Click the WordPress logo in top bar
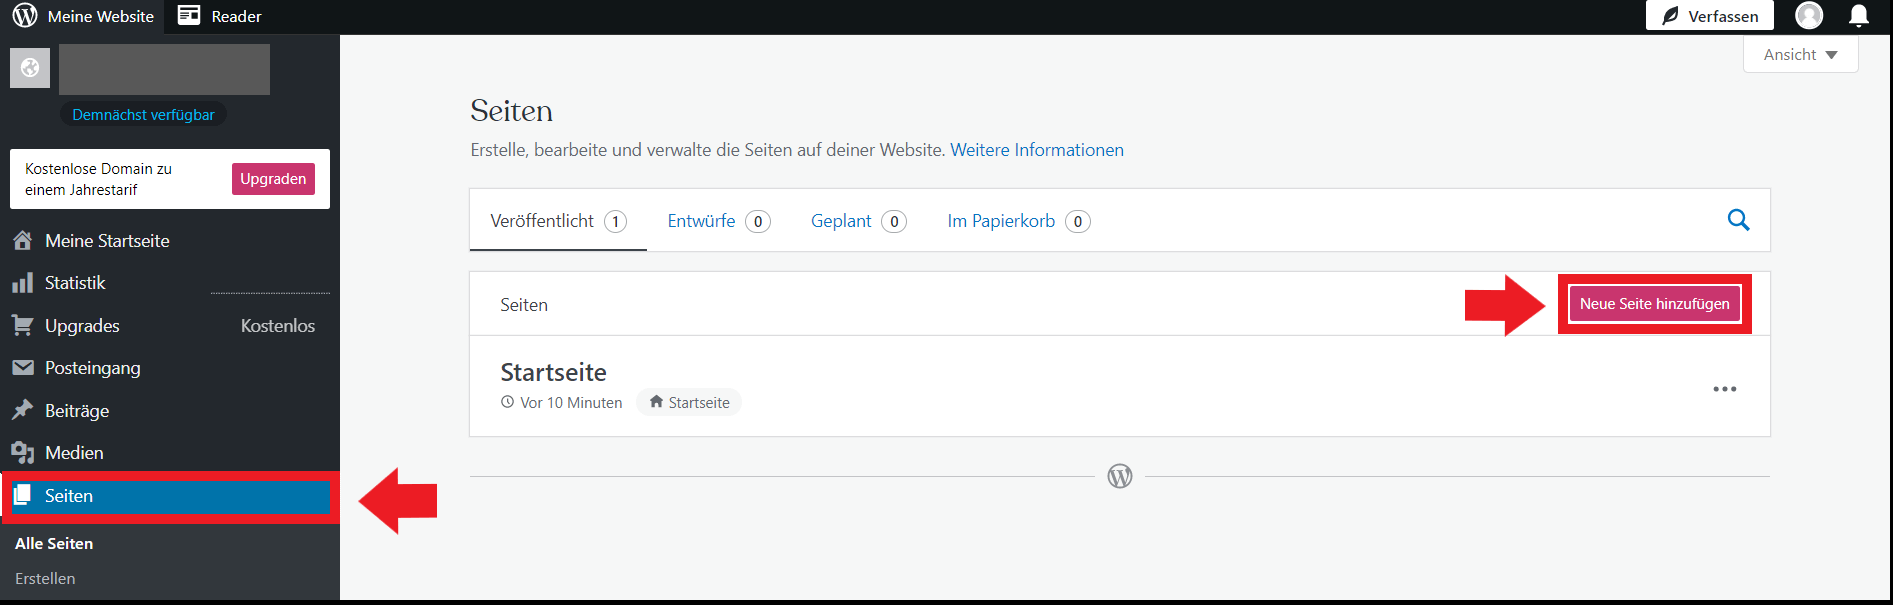The width and height of the screenshot is (1893, 605). [25, 15]
